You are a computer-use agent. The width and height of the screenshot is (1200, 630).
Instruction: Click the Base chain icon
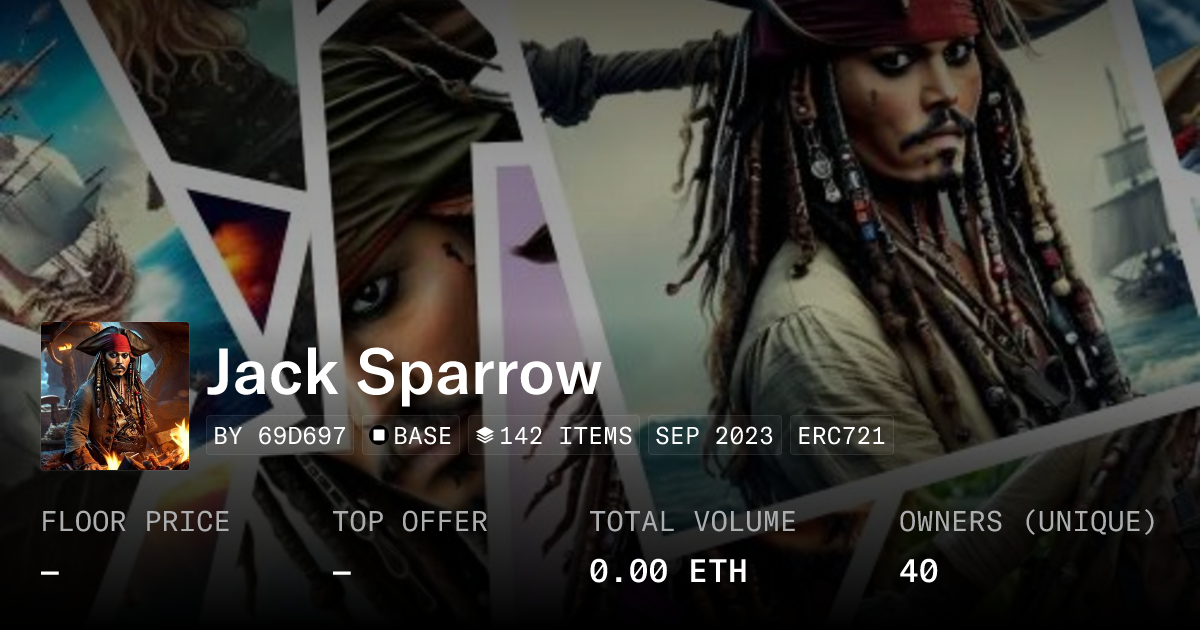379,436
